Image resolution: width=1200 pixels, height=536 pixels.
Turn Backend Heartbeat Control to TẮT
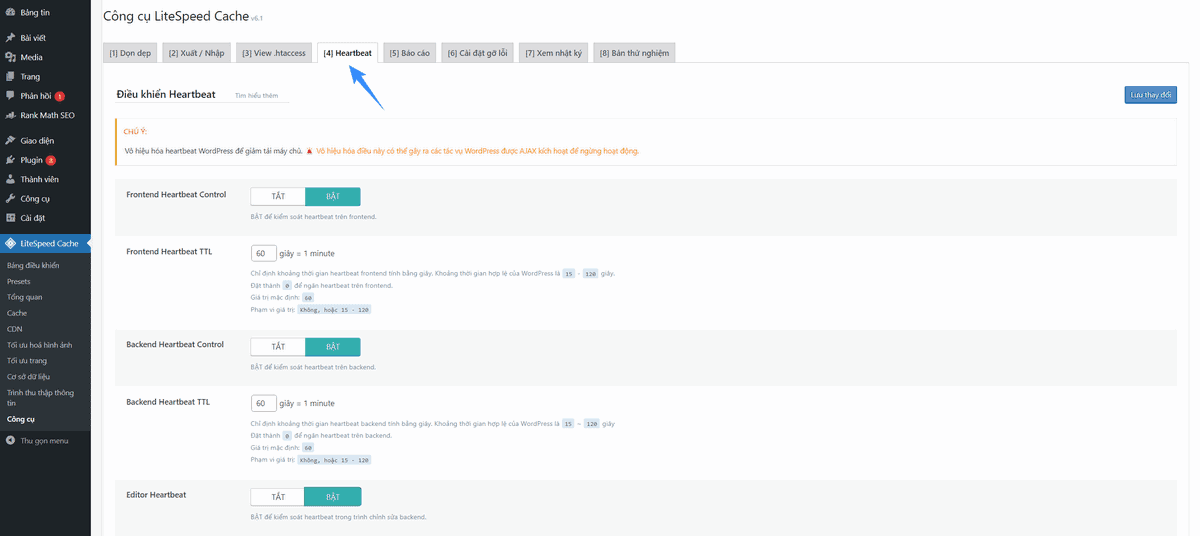point(278,347)
